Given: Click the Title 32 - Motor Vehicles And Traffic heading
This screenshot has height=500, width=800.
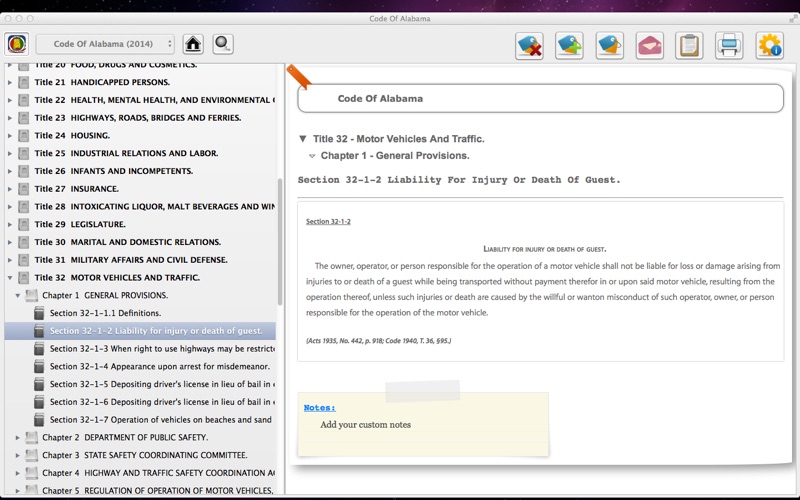Looking at the screenshot, I should 398,139.
